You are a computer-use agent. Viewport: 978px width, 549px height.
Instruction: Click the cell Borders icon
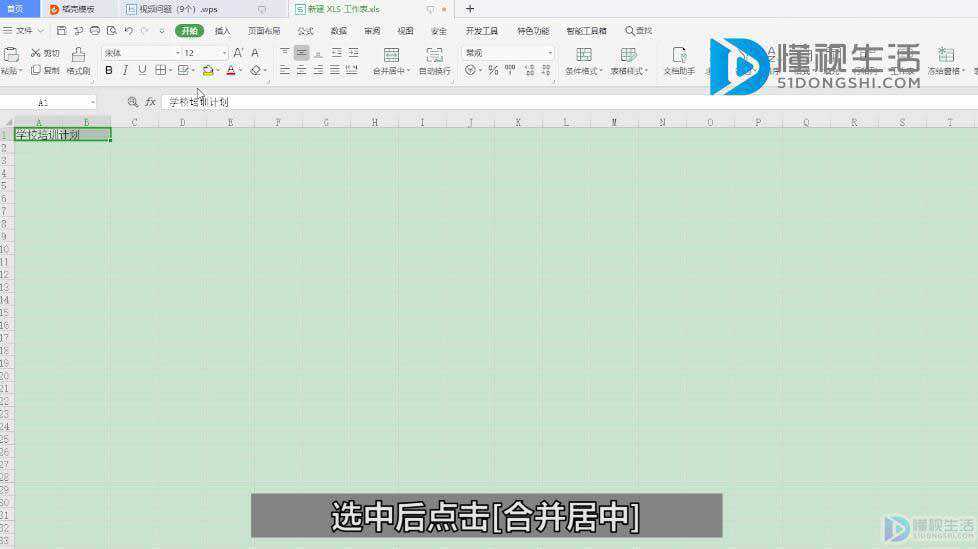160,70
